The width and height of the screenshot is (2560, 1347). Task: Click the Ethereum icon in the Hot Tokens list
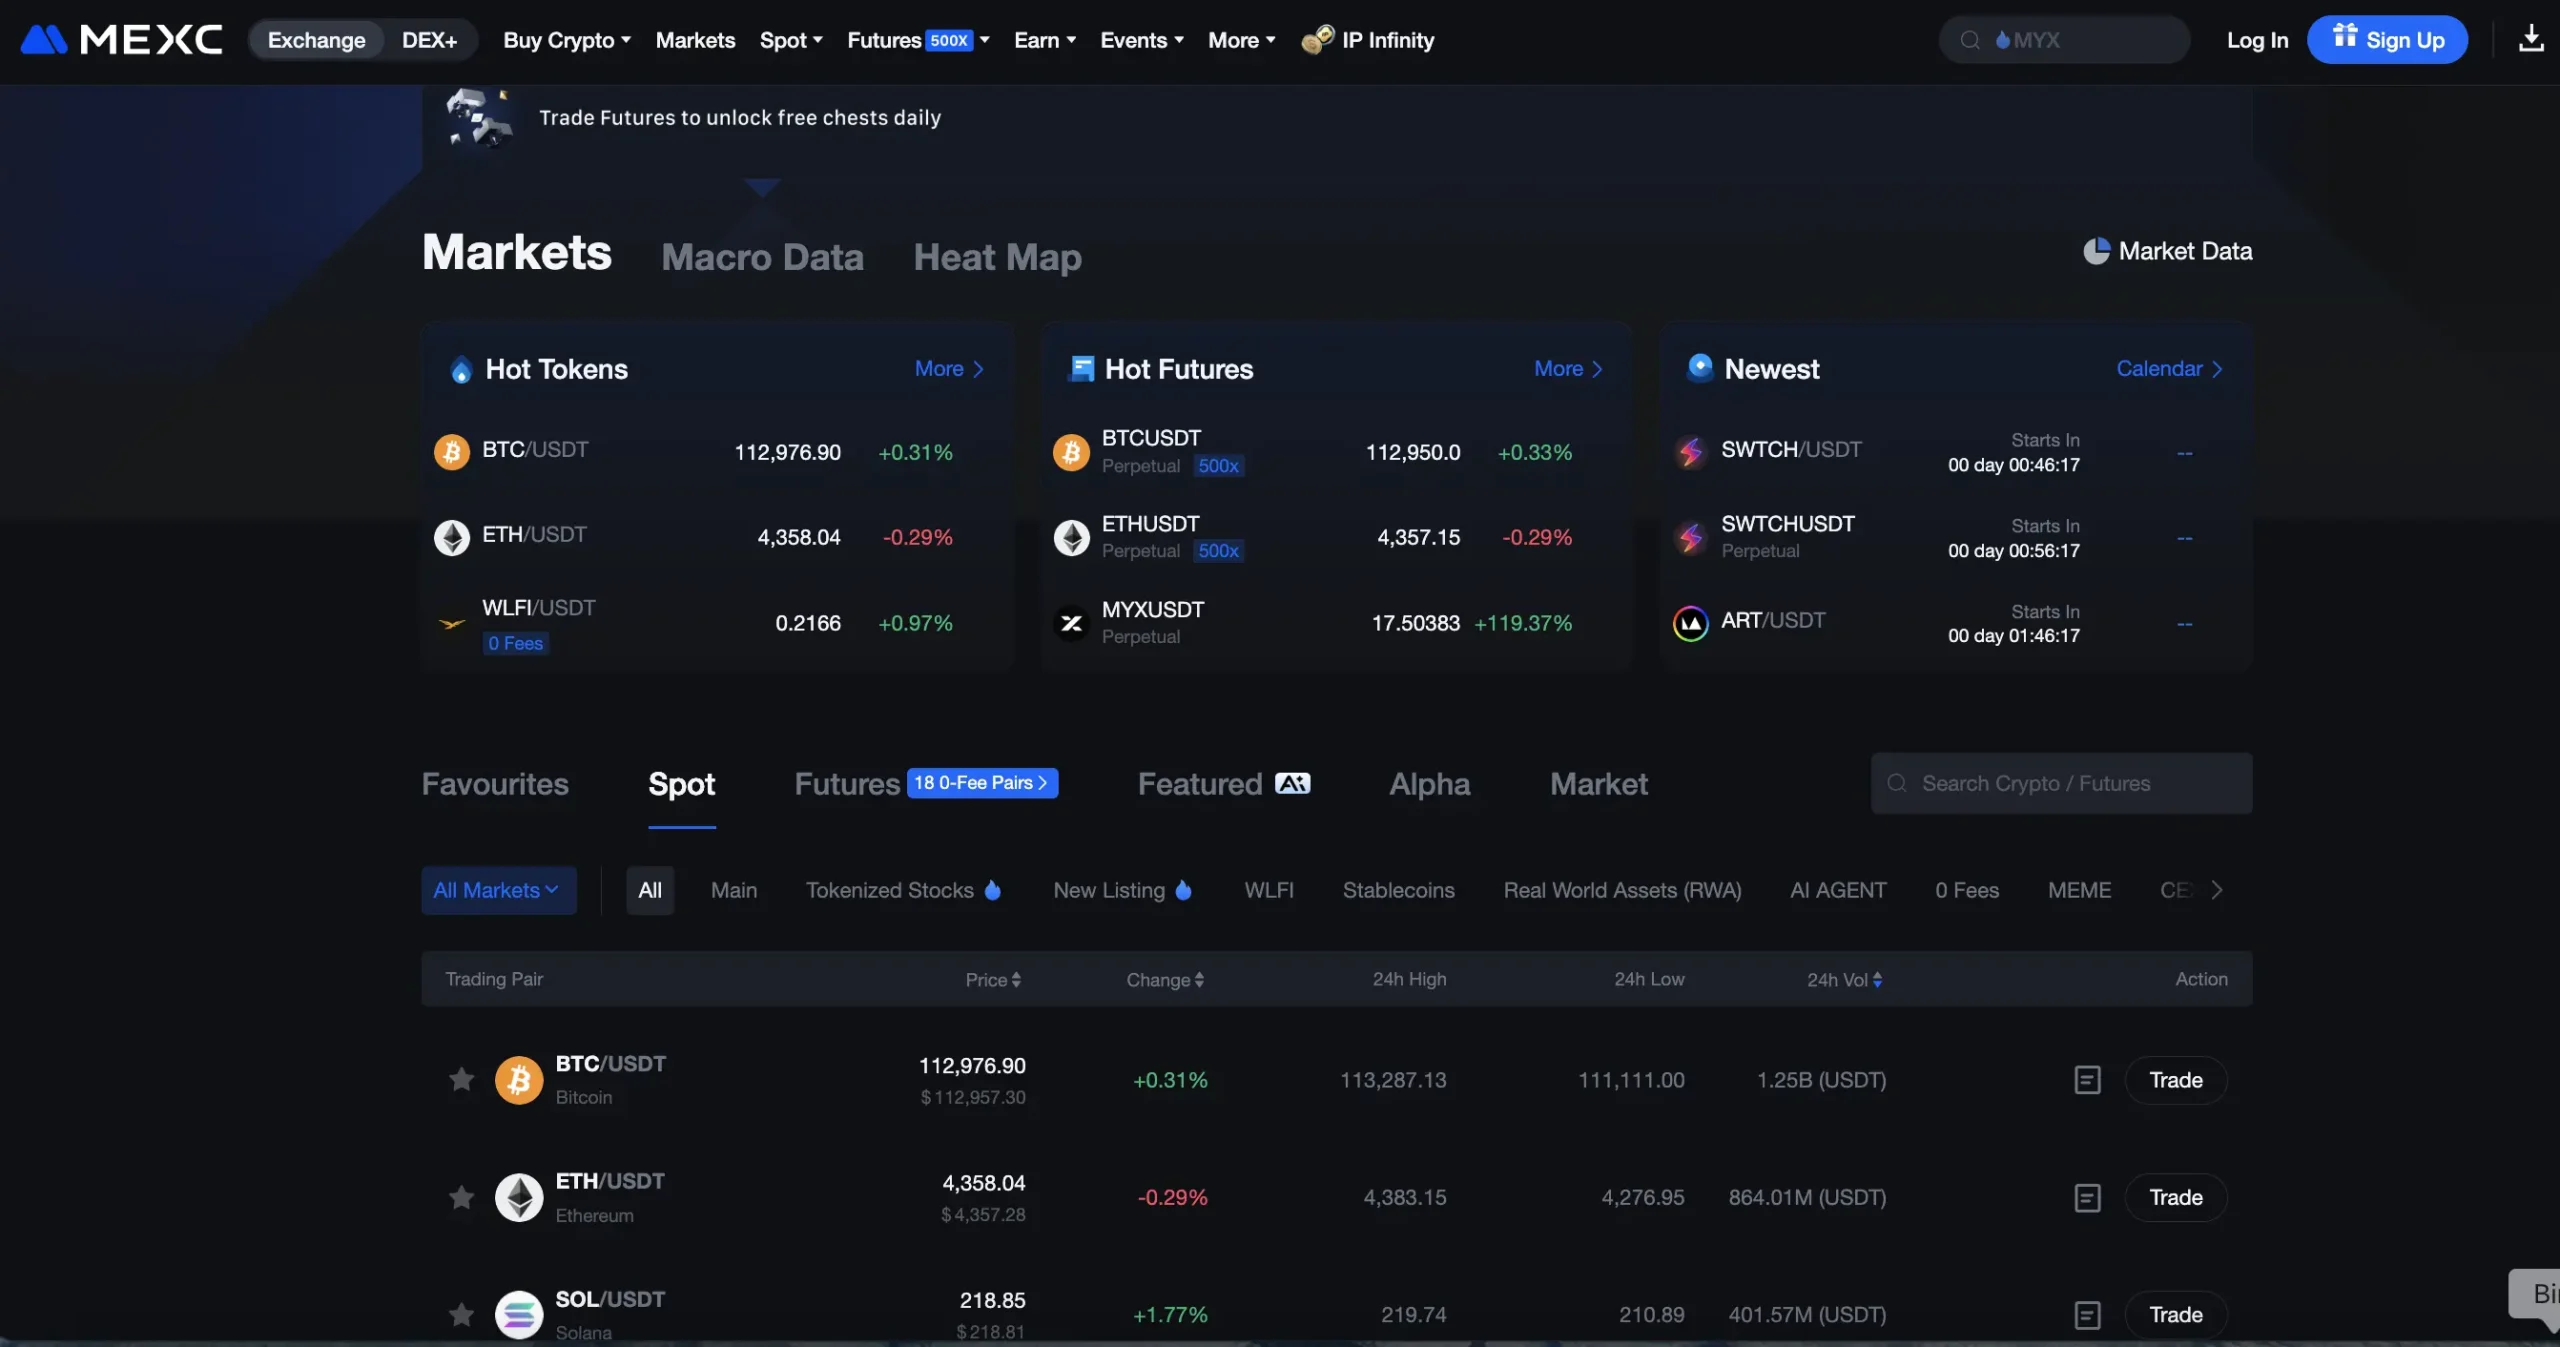click(x=451, y=537)
